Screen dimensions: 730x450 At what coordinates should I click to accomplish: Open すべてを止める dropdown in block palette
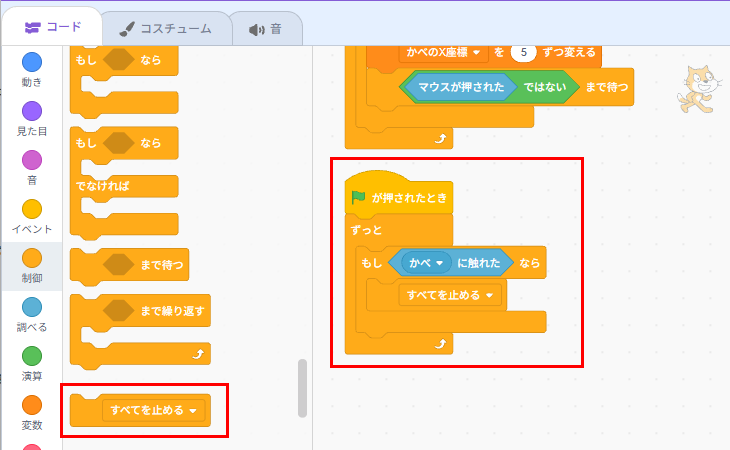(x=192, y=410)
